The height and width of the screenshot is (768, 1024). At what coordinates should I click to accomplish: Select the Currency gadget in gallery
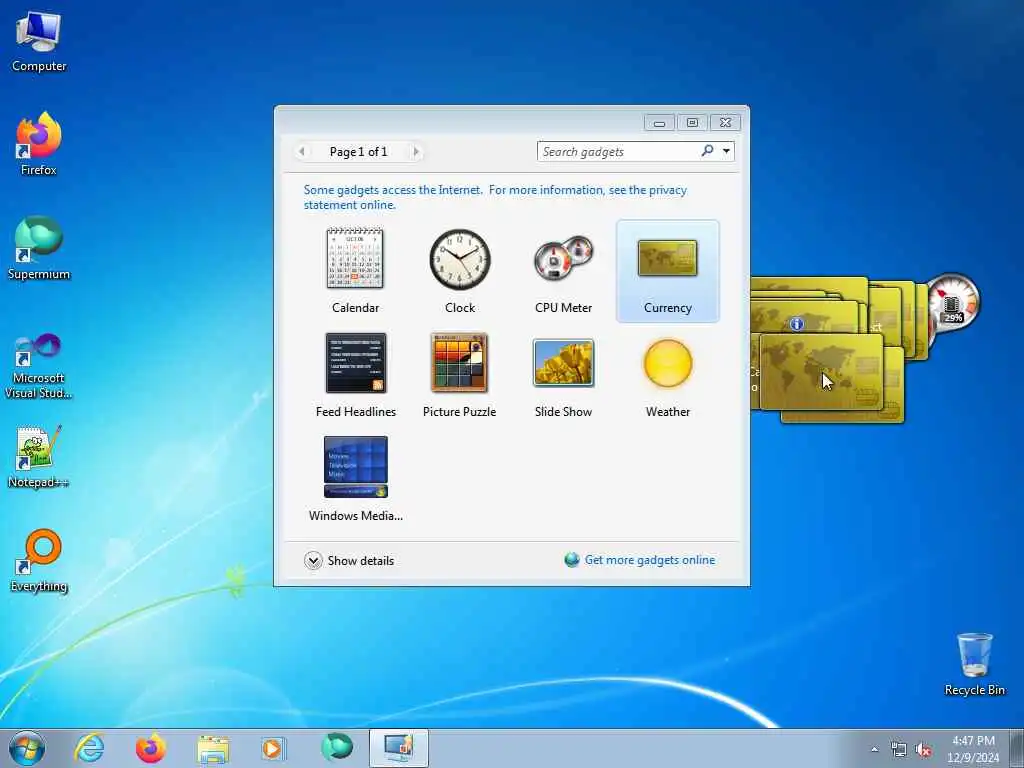coord(667,270)
